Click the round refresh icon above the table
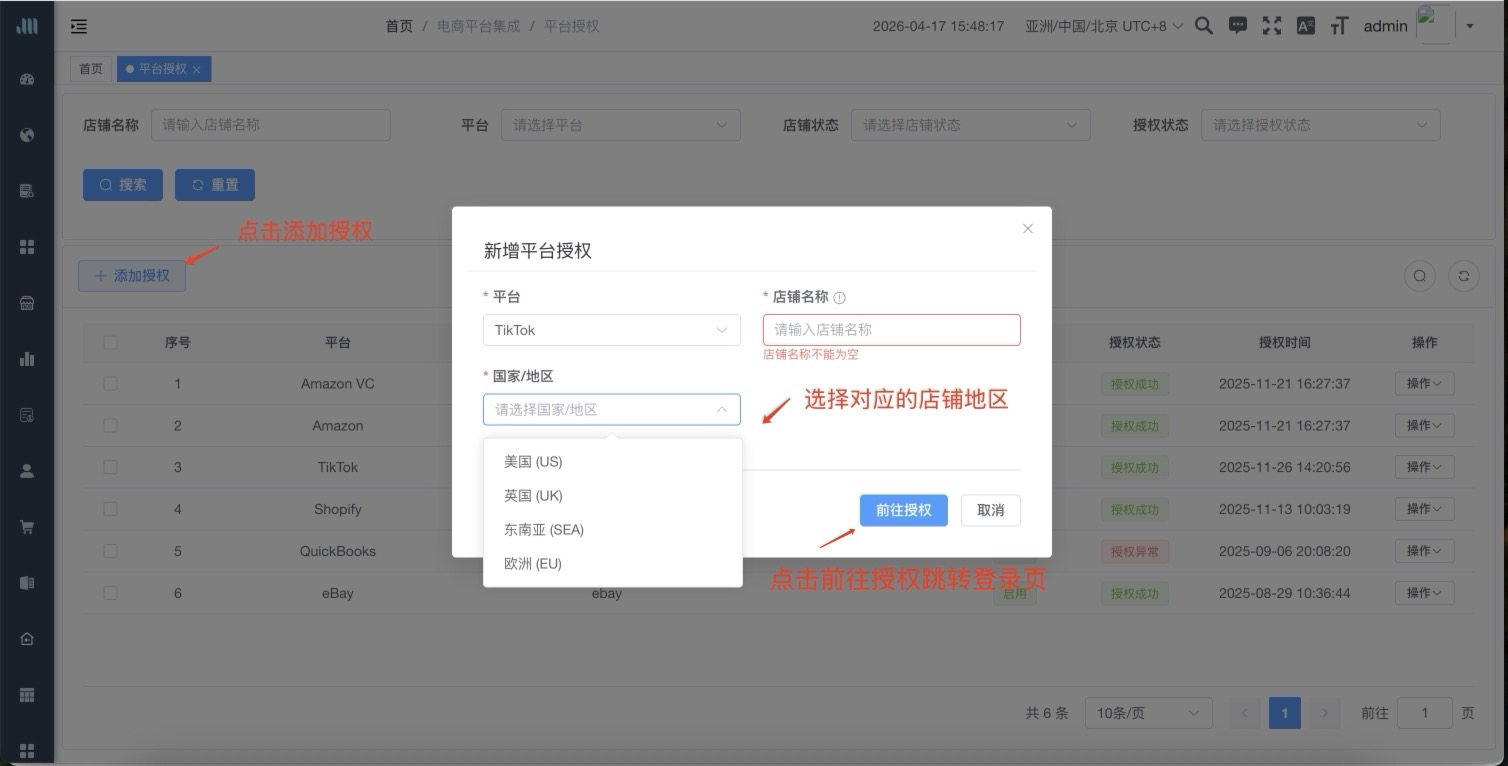Viewport: 1508px width, 766px height. (1464, 277)
